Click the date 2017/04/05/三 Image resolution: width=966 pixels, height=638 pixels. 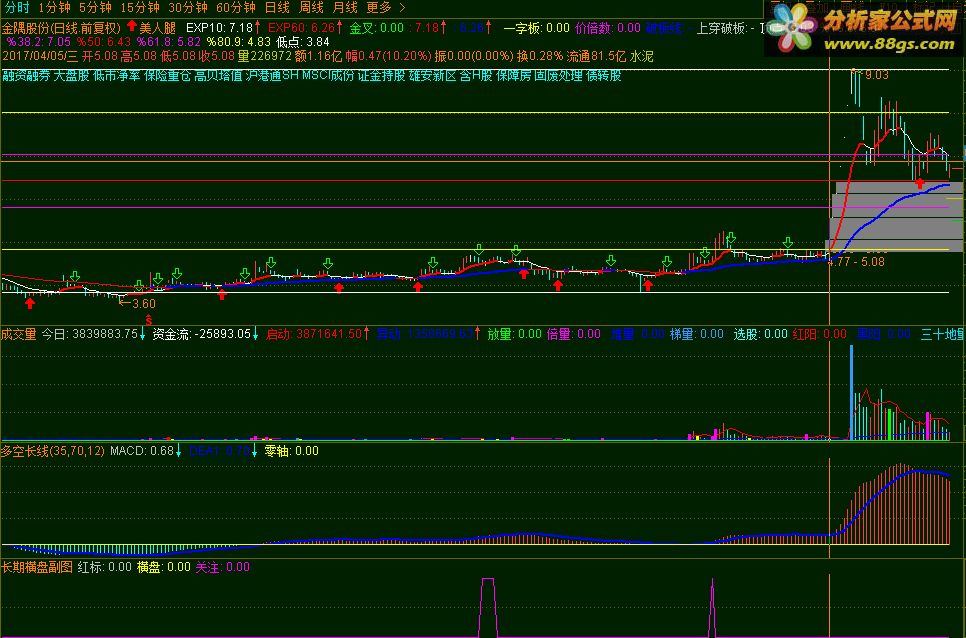click(40, 56)
